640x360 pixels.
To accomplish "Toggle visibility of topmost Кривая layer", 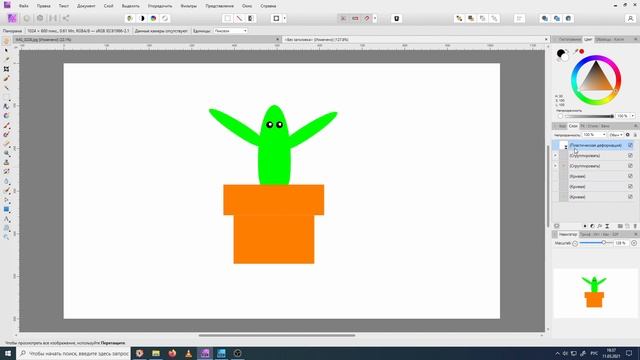I will 630,176.
